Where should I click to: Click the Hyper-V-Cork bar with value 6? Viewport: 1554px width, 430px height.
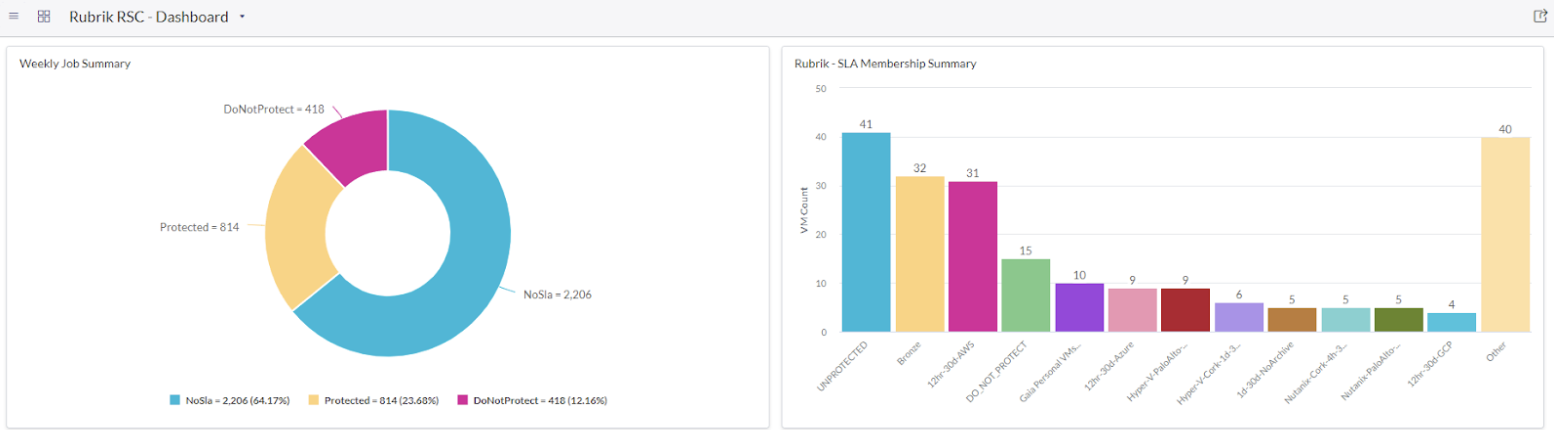(x=1239, y=317)
